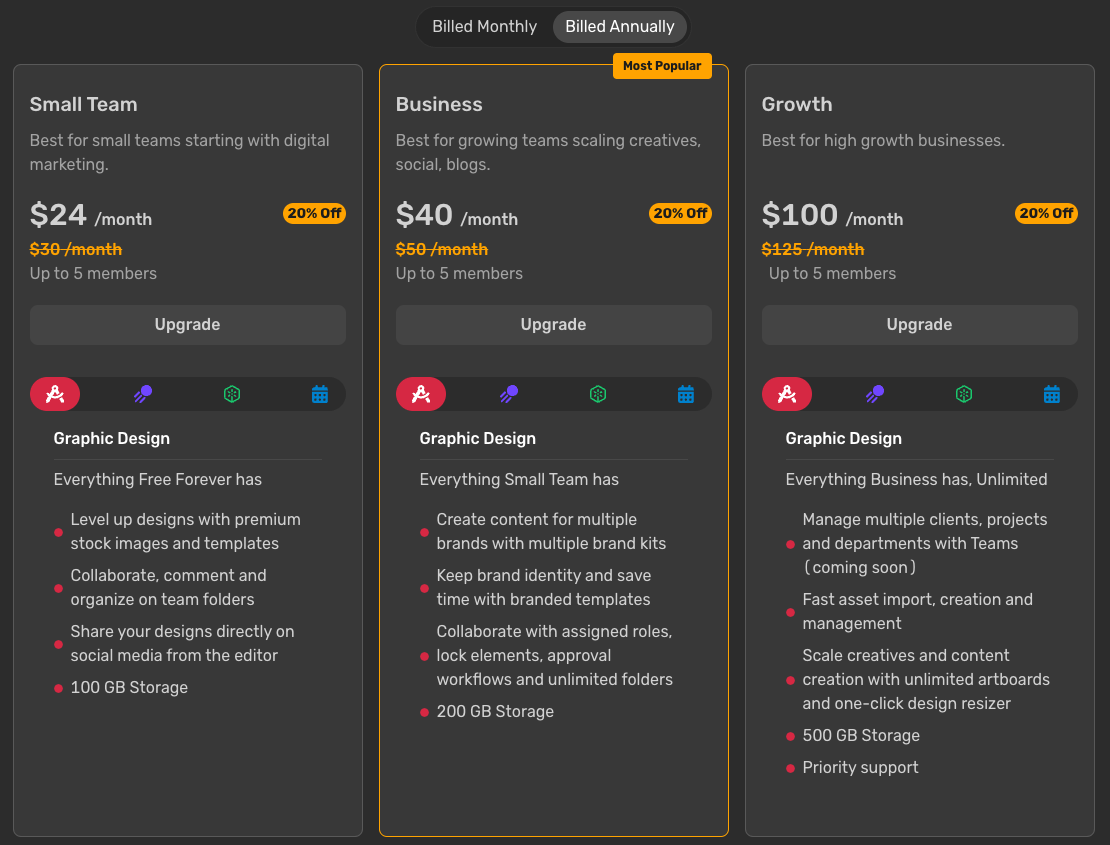Upgrade to the Growth plan
Viewport: 1110px width, 845px height.
919,324
